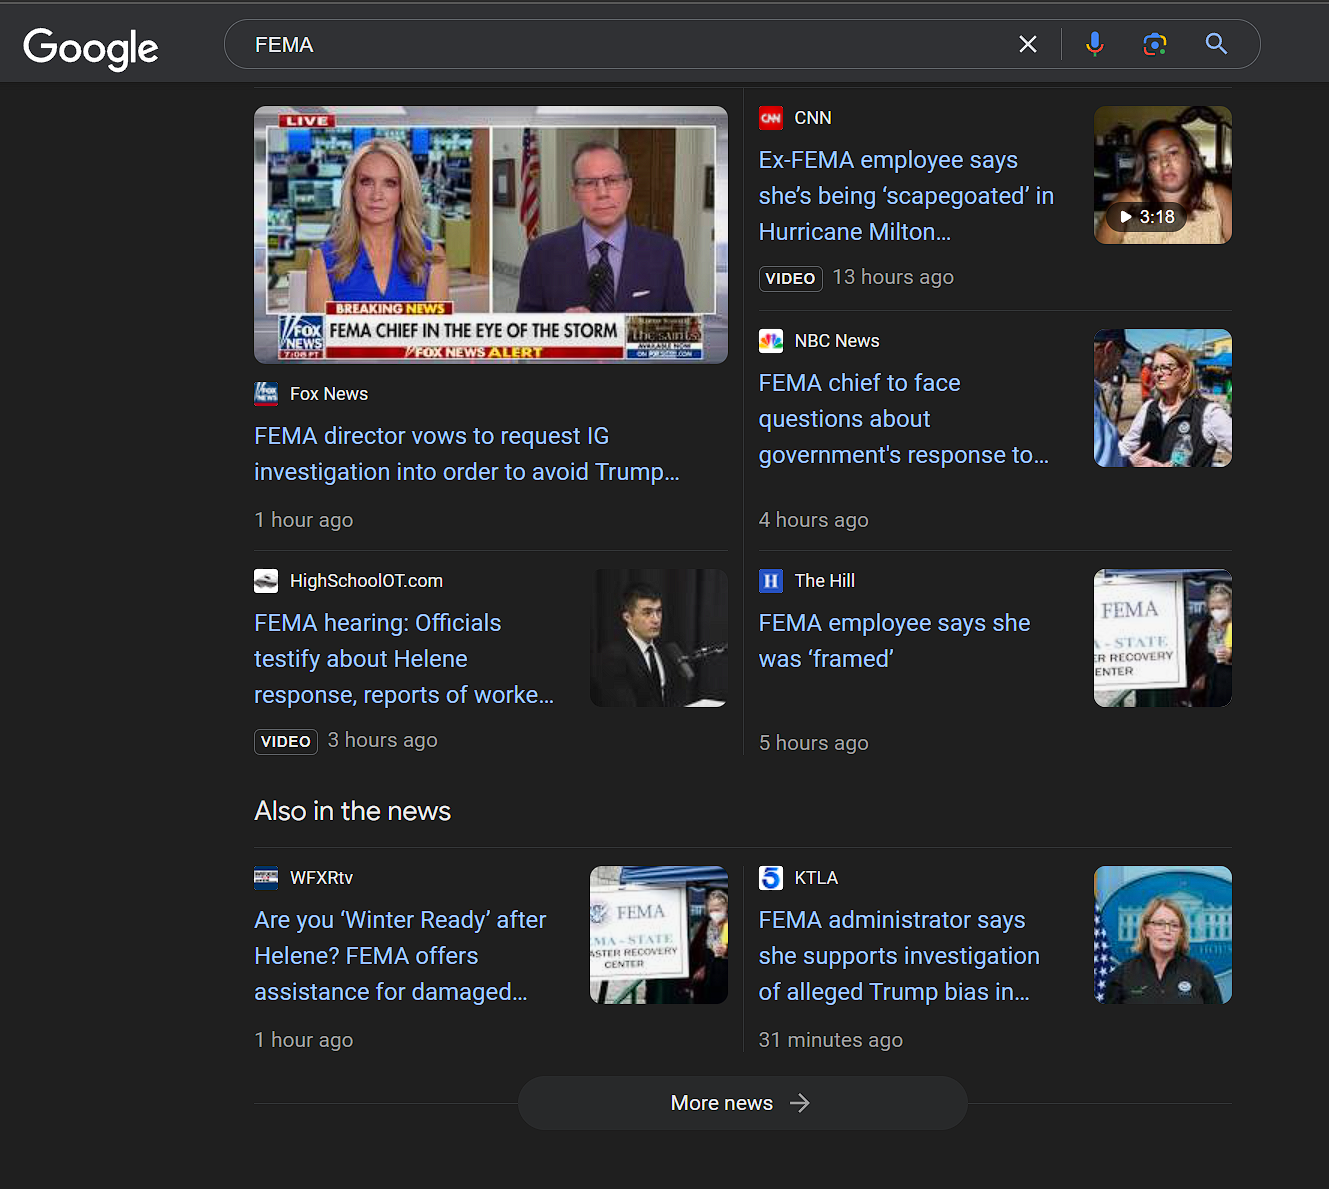
Task: Open the WFXRtv recovery center thumbnail
Action: pyautogui.click(x=659, y=935)
